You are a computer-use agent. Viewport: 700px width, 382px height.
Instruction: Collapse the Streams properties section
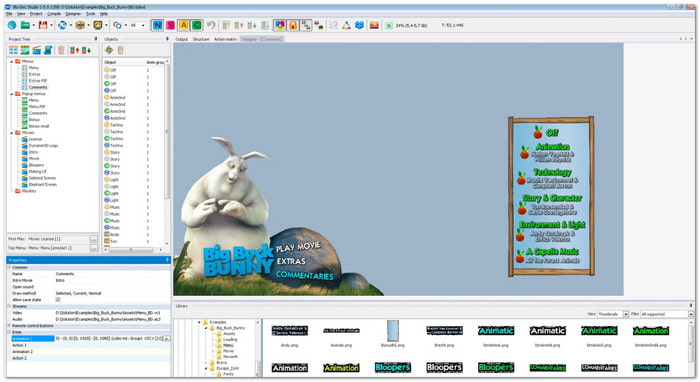9,306
